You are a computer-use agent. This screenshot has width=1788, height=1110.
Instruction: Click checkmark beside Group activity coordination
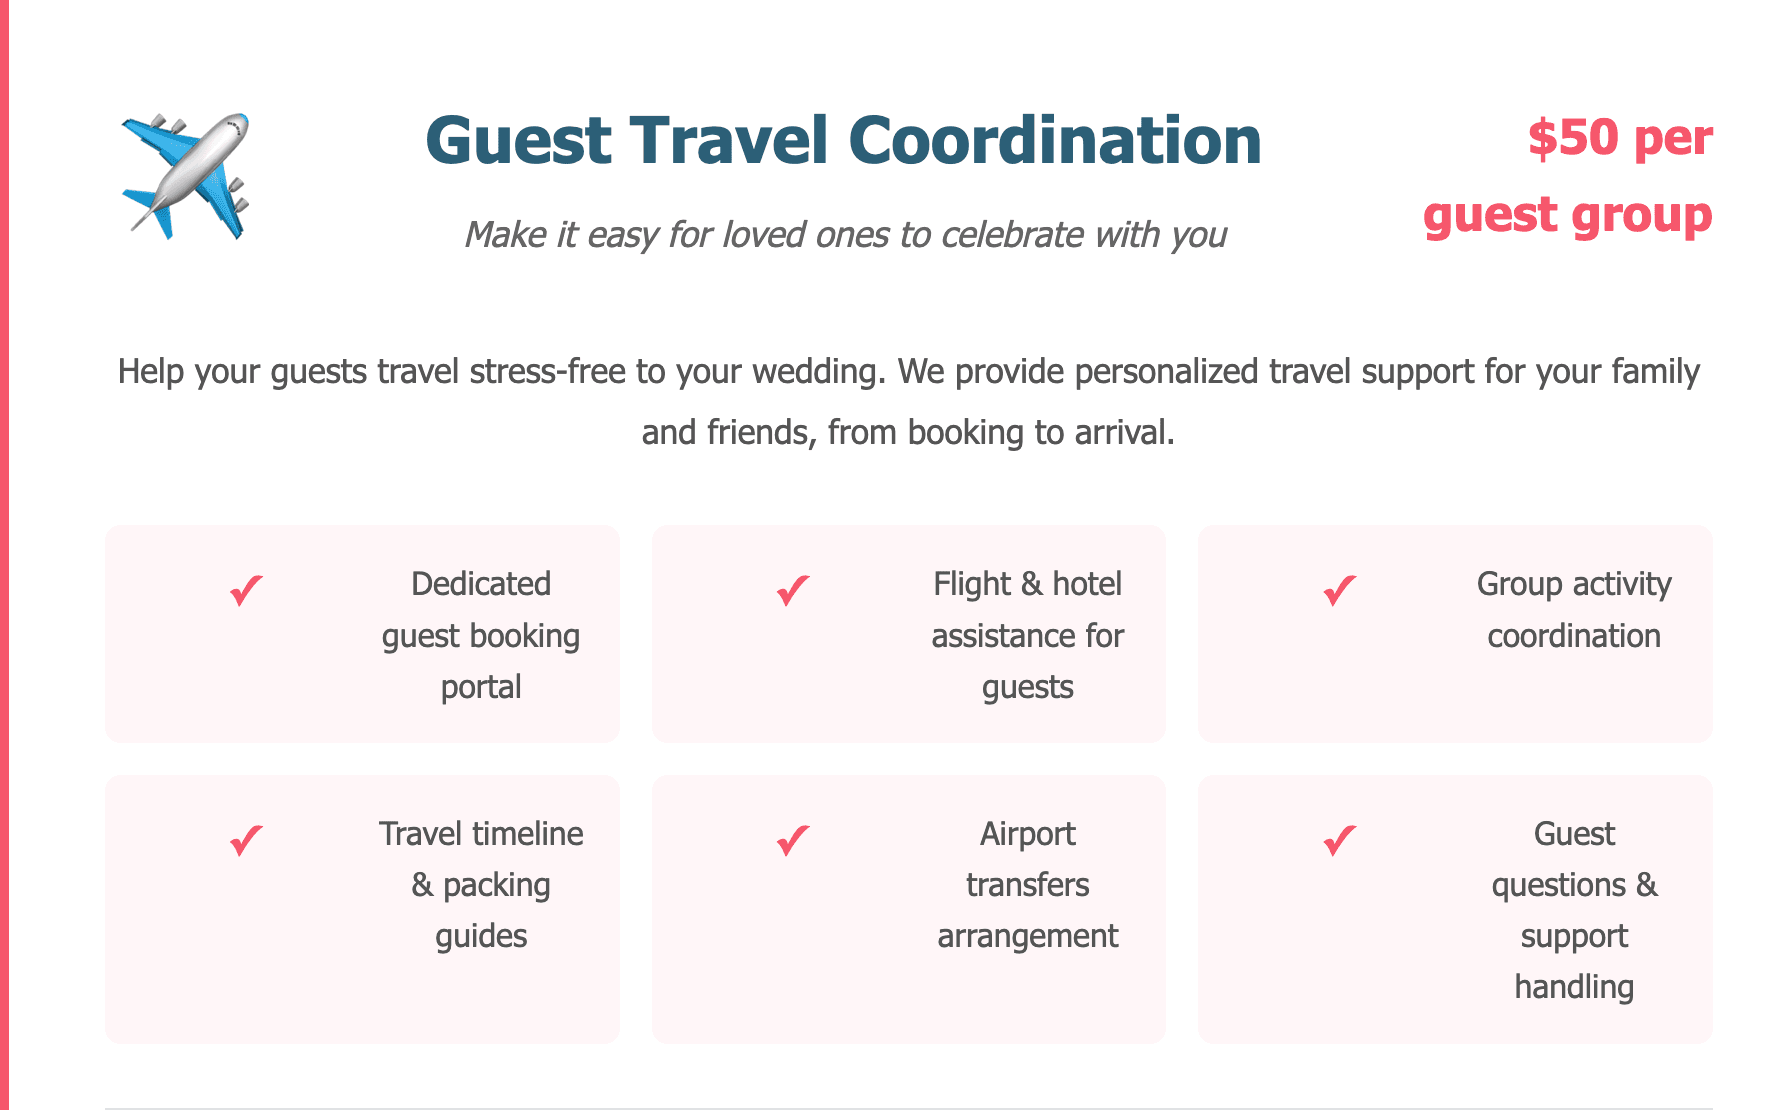(x=1340, y=590)
